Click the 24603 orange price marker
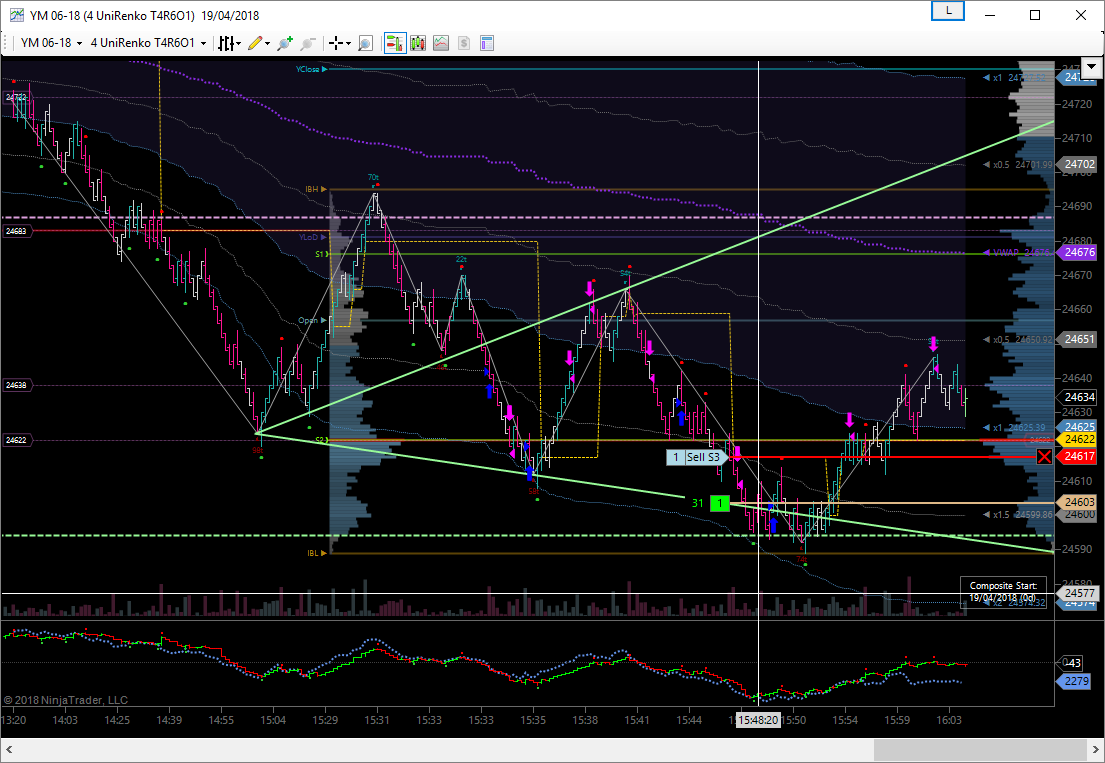 (x=1079, y=502)
